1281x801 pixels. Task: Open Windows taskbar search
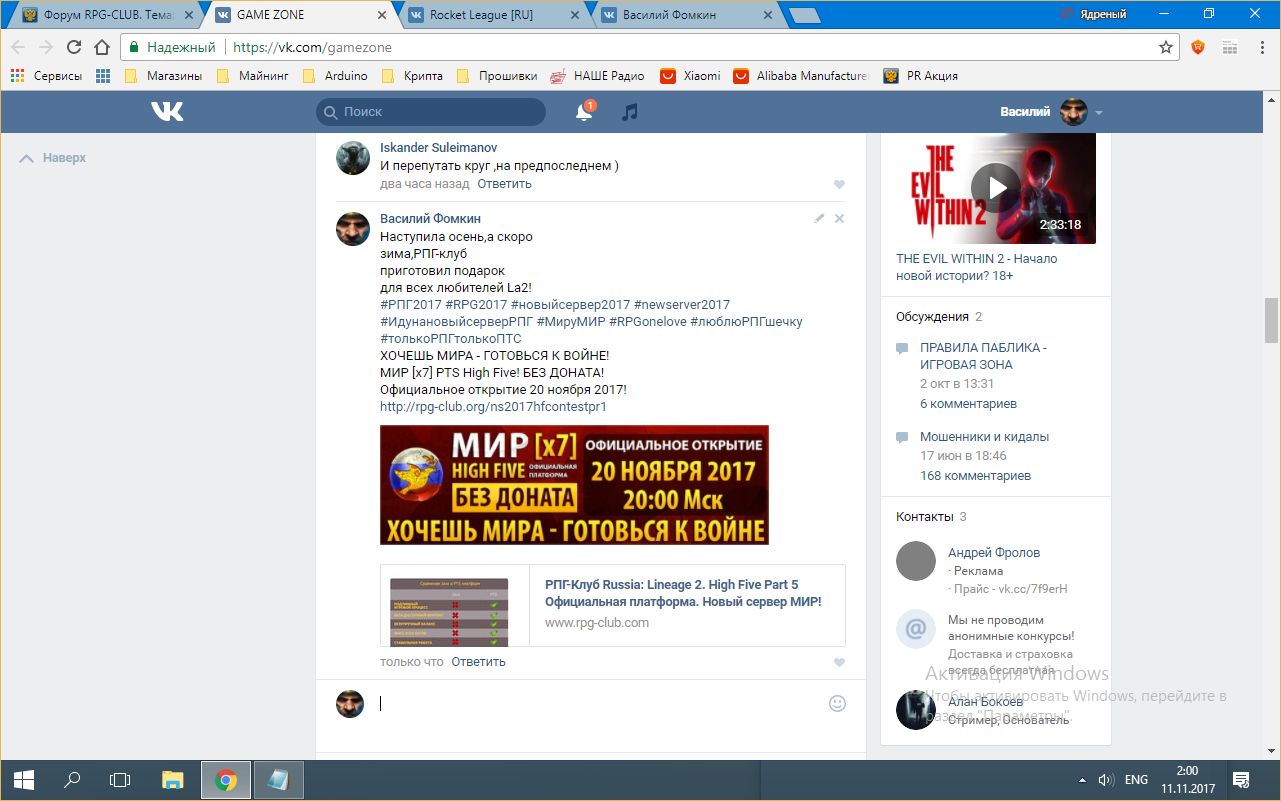click(x=72, y=780)
